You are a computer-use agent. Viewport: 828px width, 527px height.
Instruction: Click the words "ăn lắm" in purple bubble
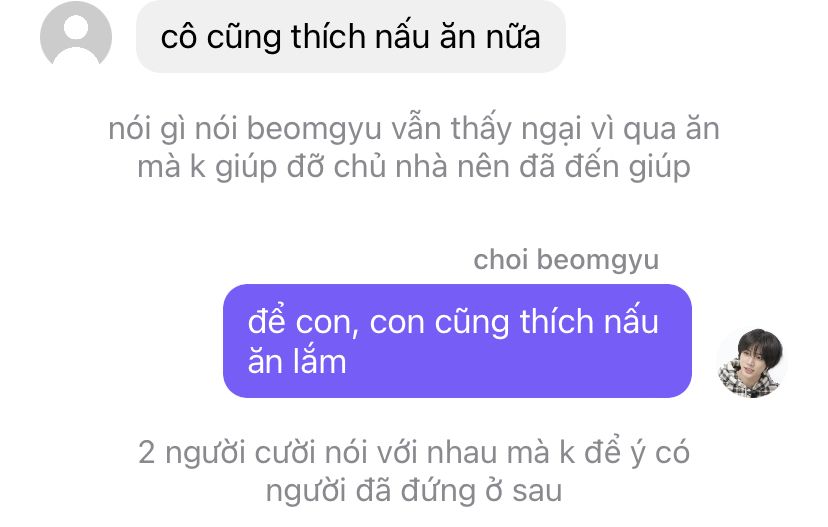point(297,362)
